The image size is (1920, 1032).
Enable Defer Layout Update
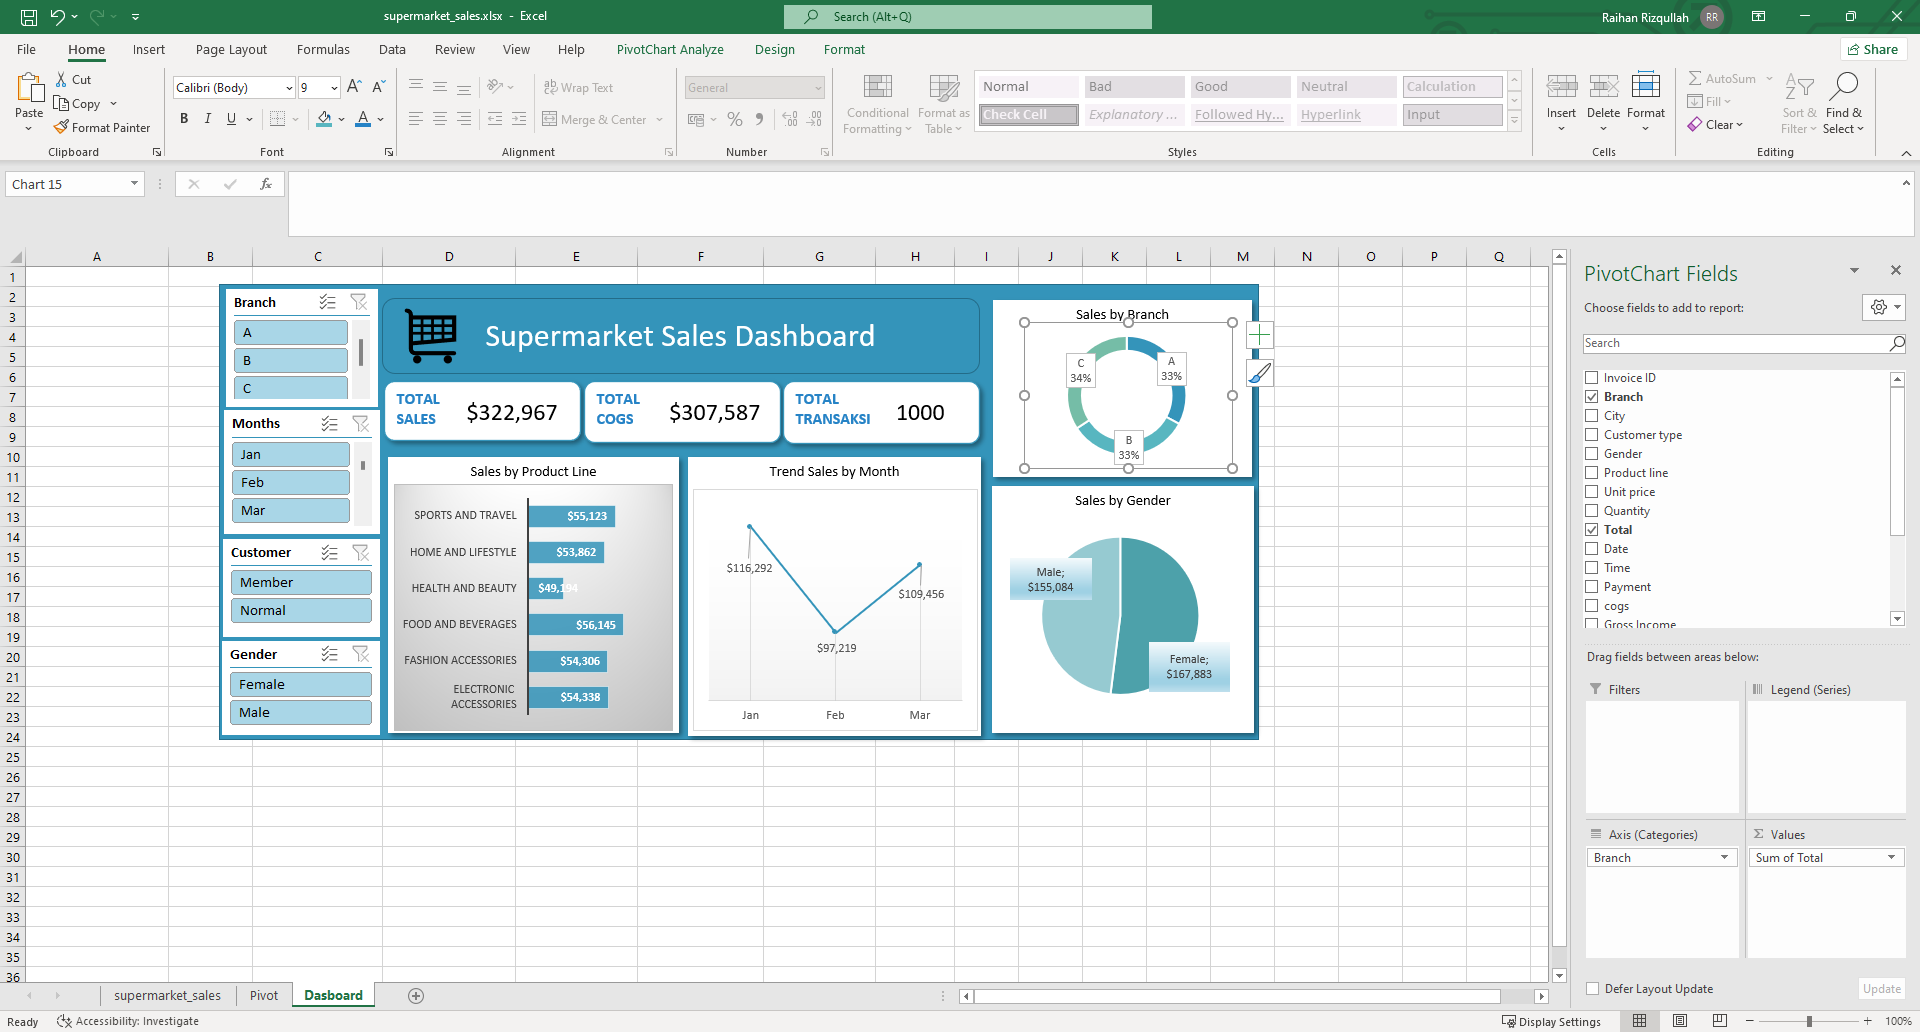click(1592, 988)
